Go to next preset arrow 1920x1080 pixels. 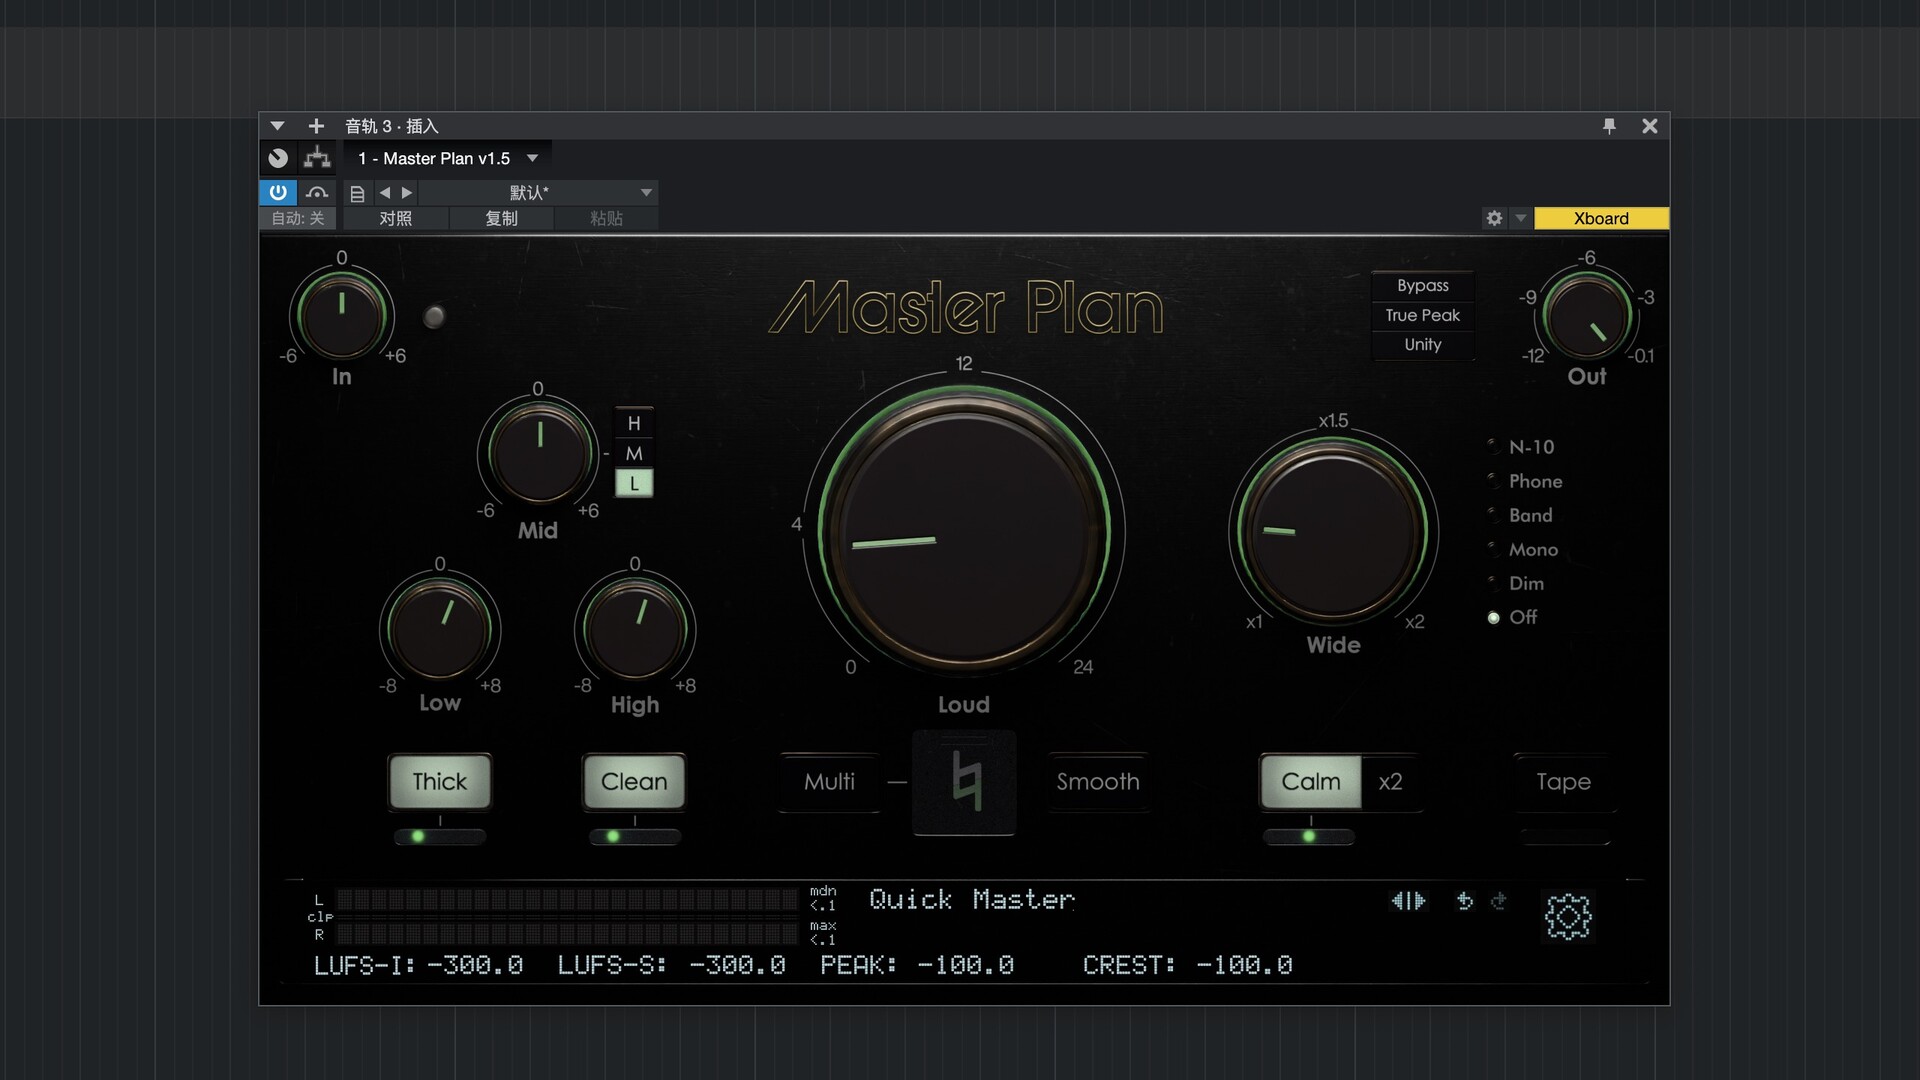[x=407, y=193]
